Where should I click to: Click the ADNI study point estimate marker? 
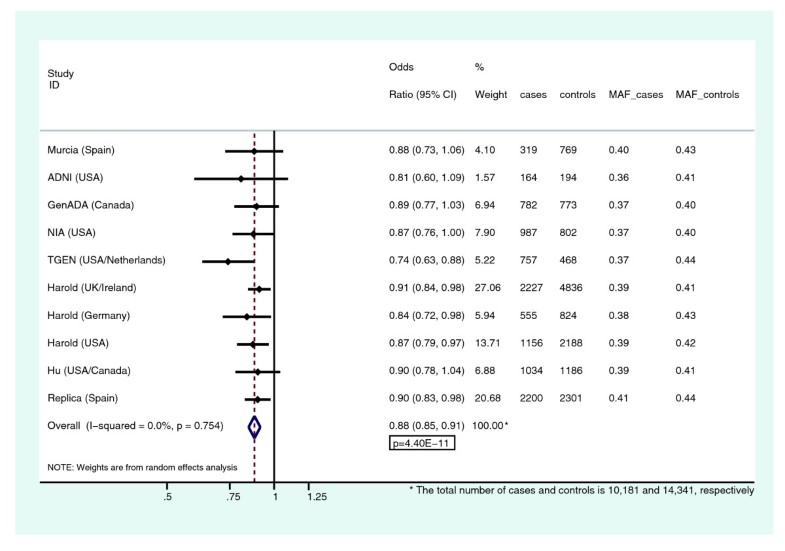[x=241, y=179]
